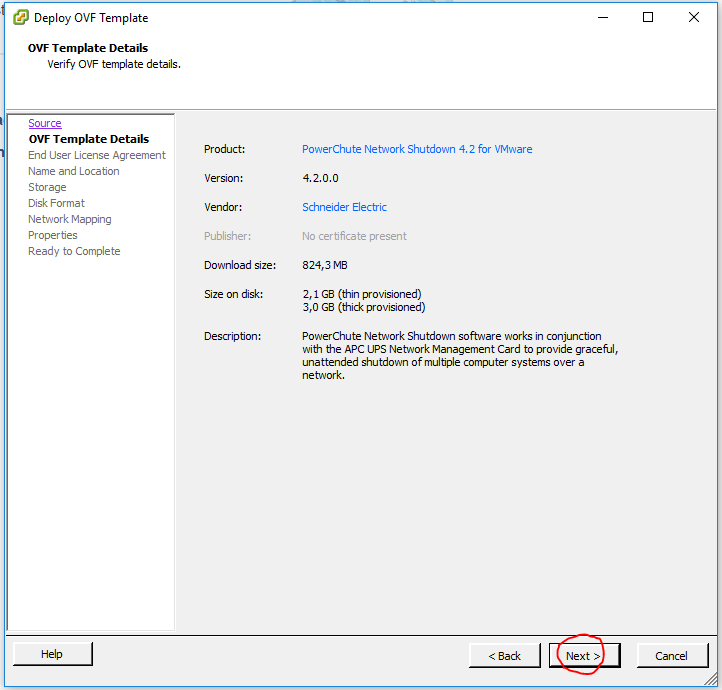Click the Download size: label

[240, 265]
